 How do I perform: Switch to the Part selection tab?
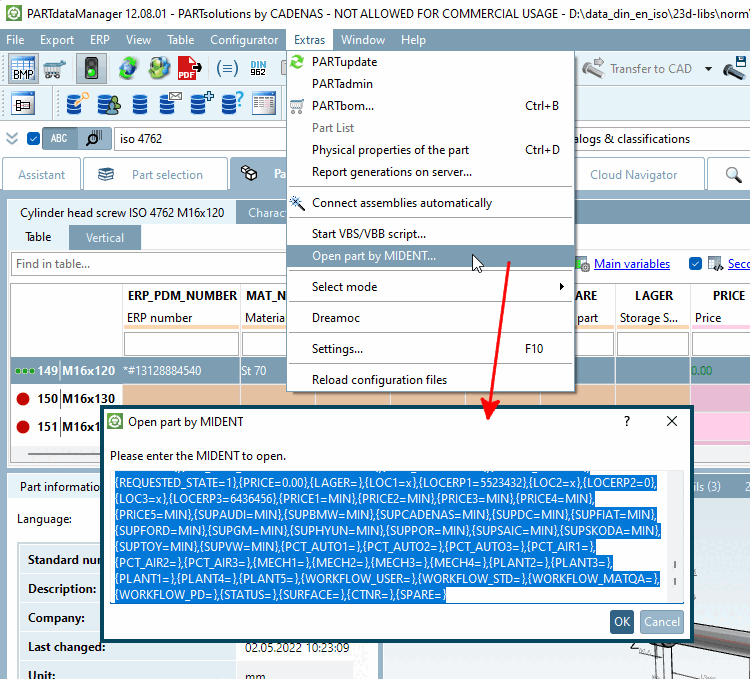click(155, 175)
